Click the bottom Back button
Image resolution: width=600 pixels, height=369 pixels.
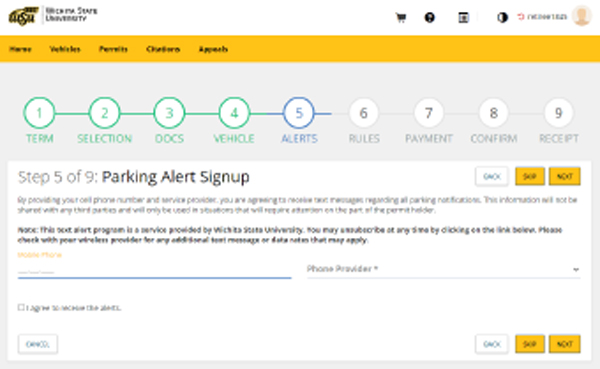(492, 344)
